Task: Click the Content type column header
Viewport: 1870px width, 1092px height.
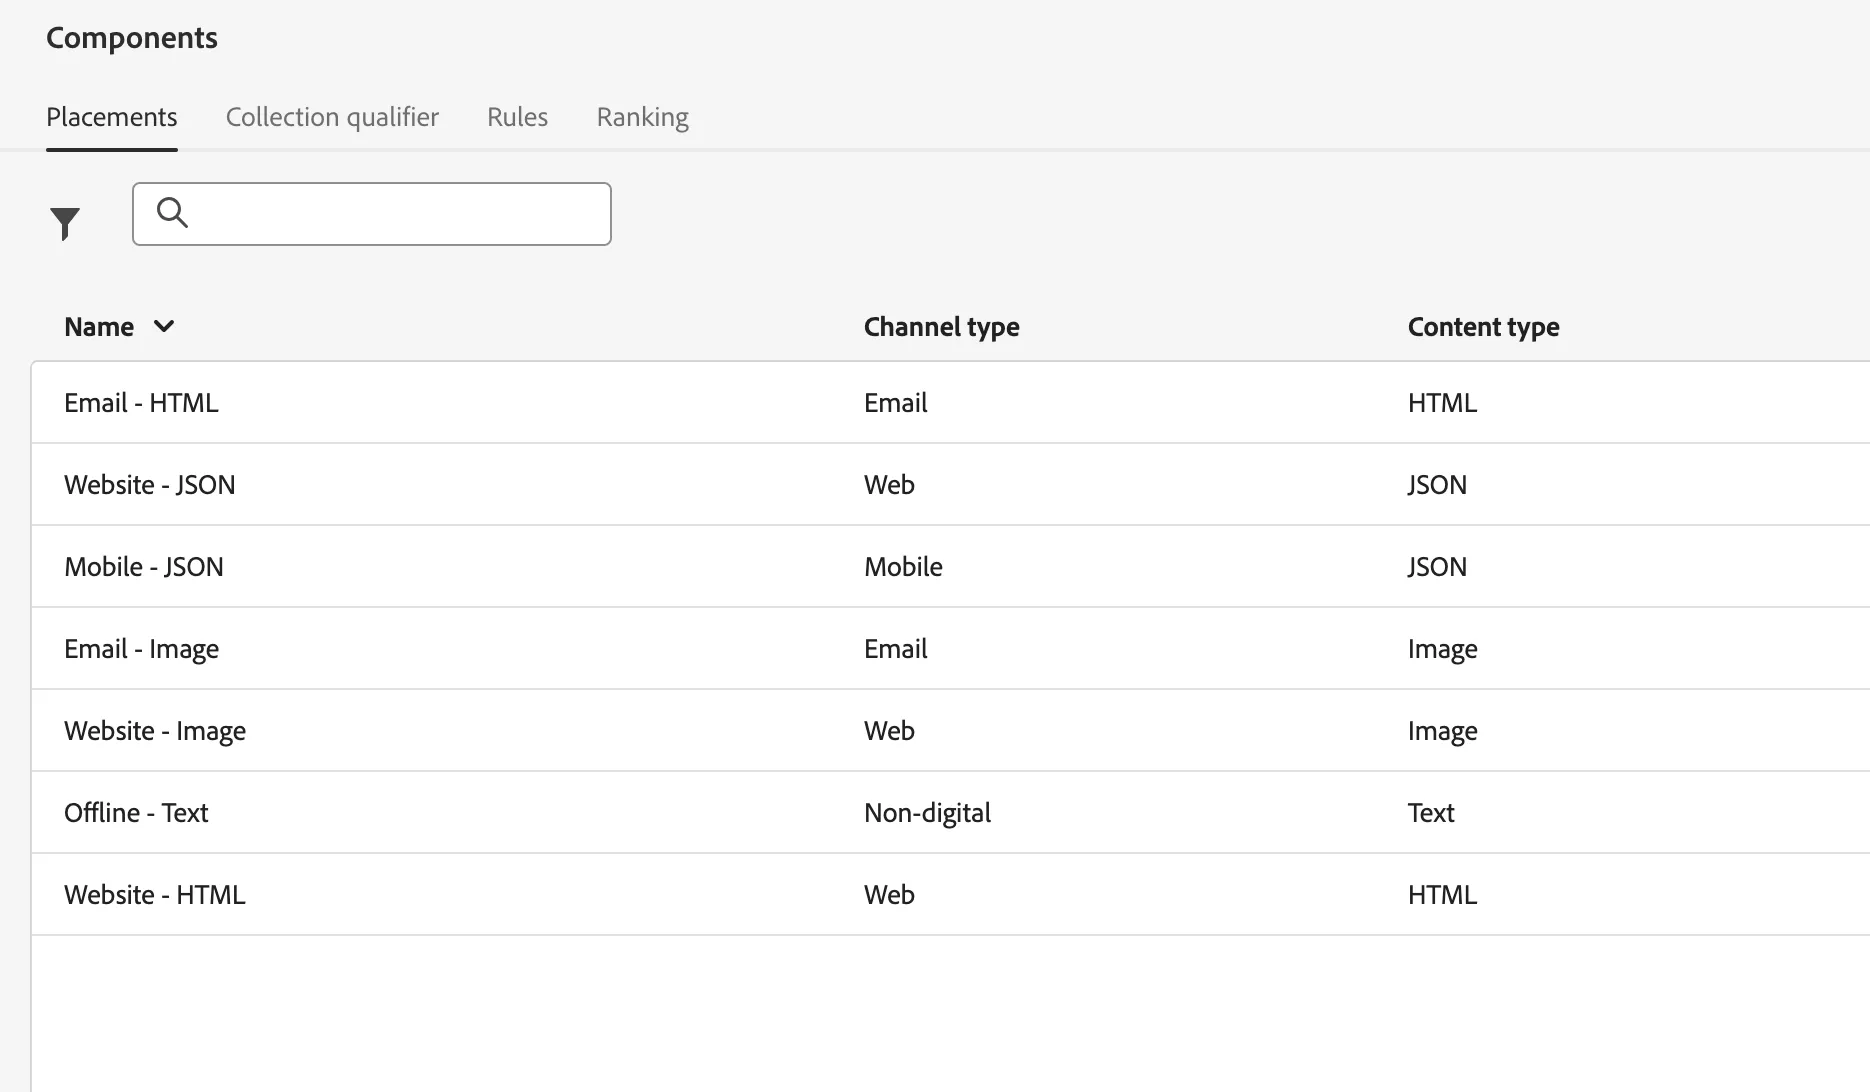Action: [x=1484, y=327]
